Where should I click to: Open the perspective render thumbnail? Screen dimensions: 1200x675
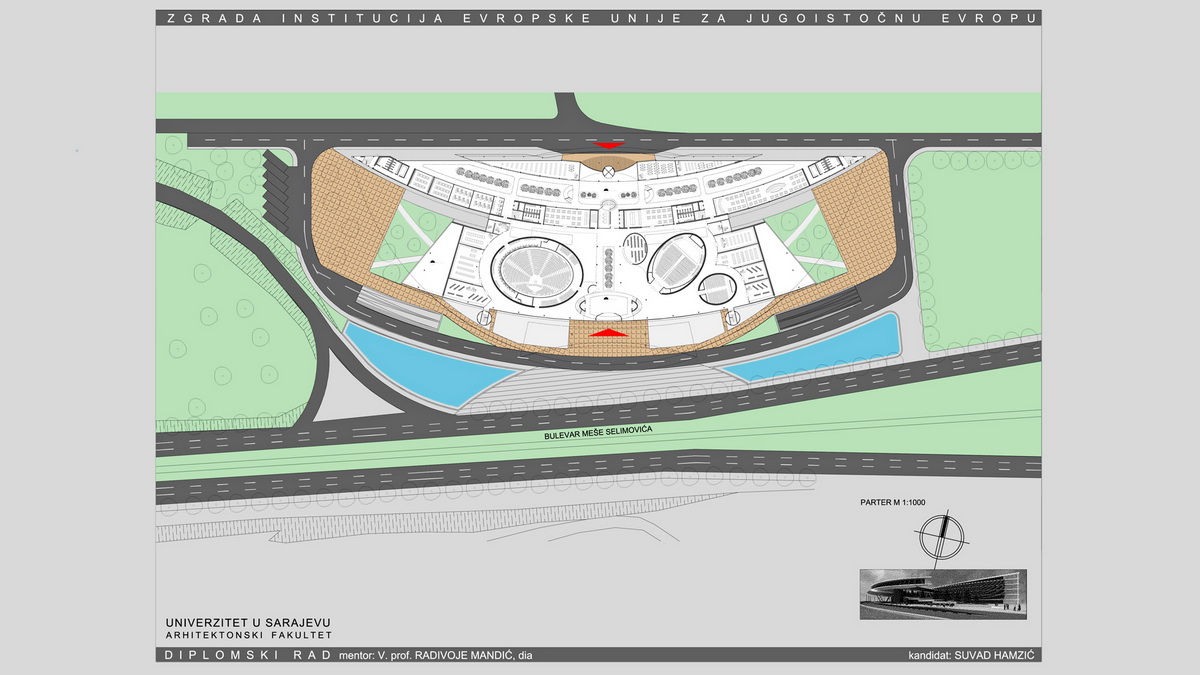pyautogui.click(x=942, y=592)
